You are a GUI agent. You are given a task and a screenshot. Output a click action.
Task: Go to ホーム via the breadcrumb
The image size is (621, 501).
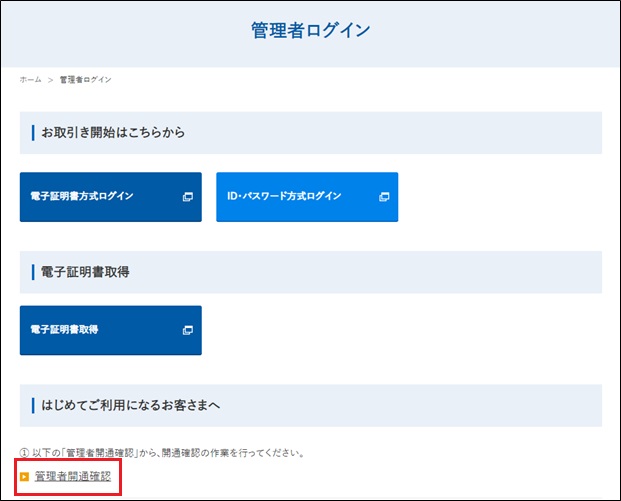[x=30, y=79]
